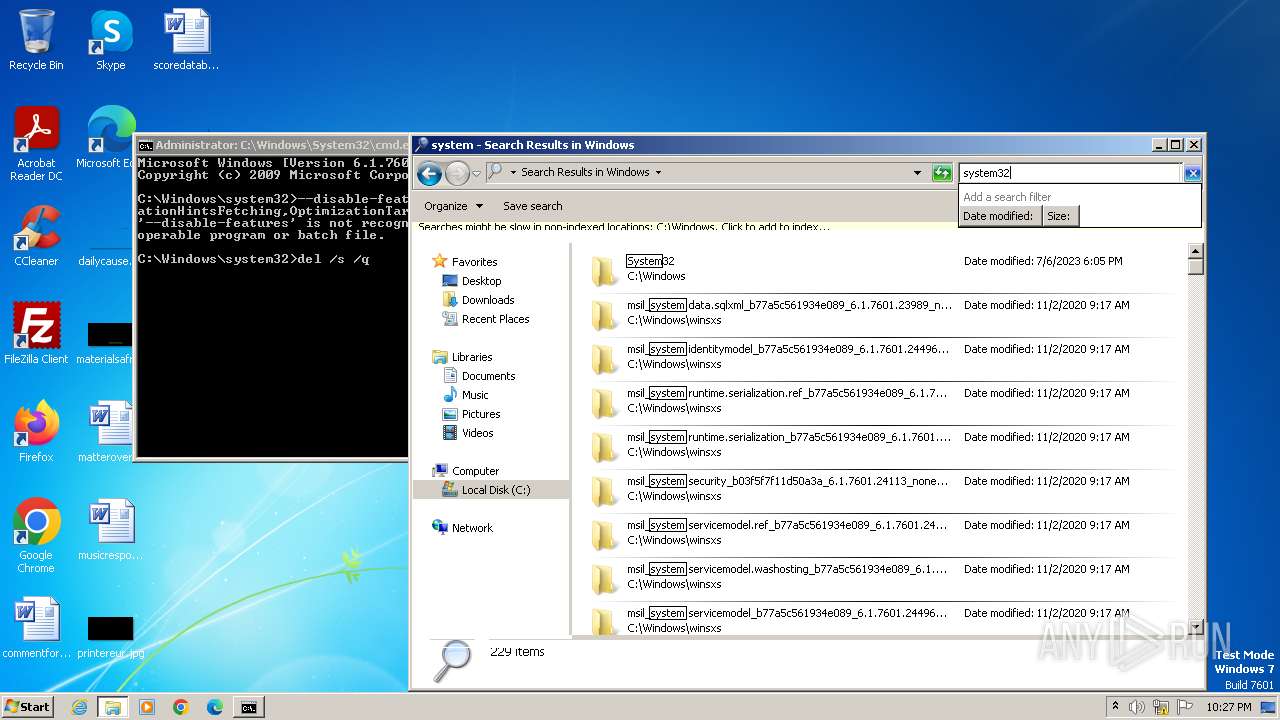Select the msil_system.security folder icon
Screen dimensions: 1280x720
(604, 490)
